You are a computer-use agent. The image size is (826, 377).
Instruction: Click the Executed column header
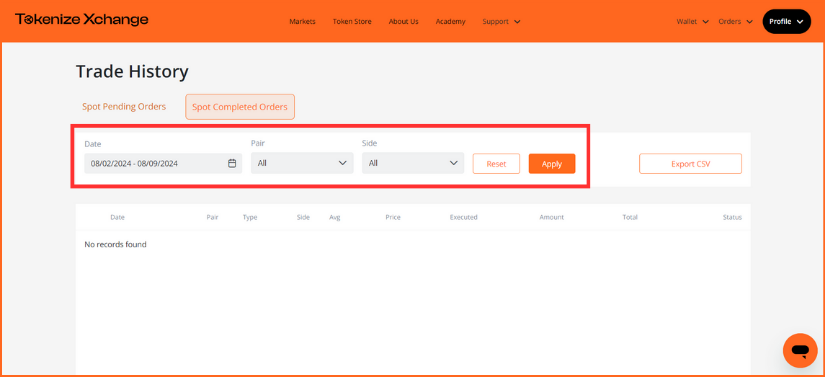click(464, 217)
